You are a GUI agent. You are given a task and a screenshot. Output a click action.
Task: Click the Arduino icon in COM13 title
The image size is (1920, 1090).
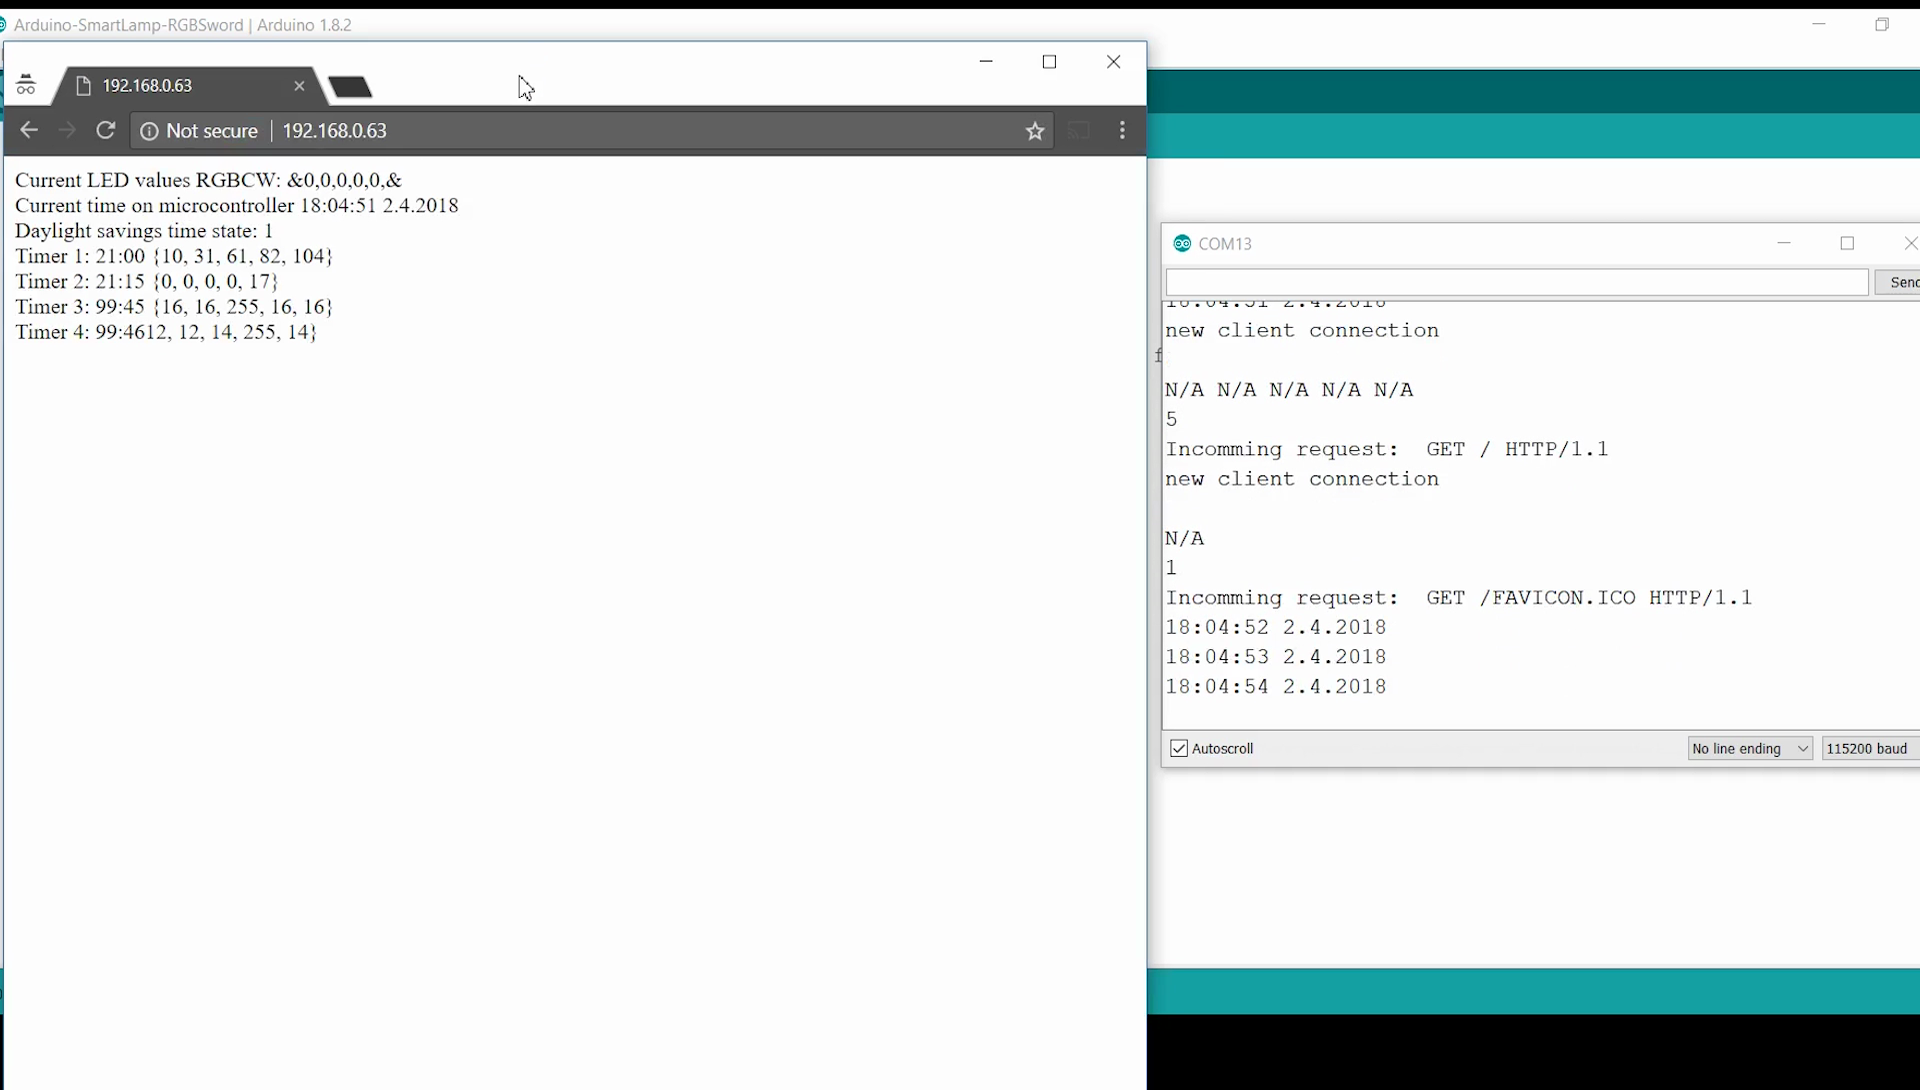(x=1182, y=244)
